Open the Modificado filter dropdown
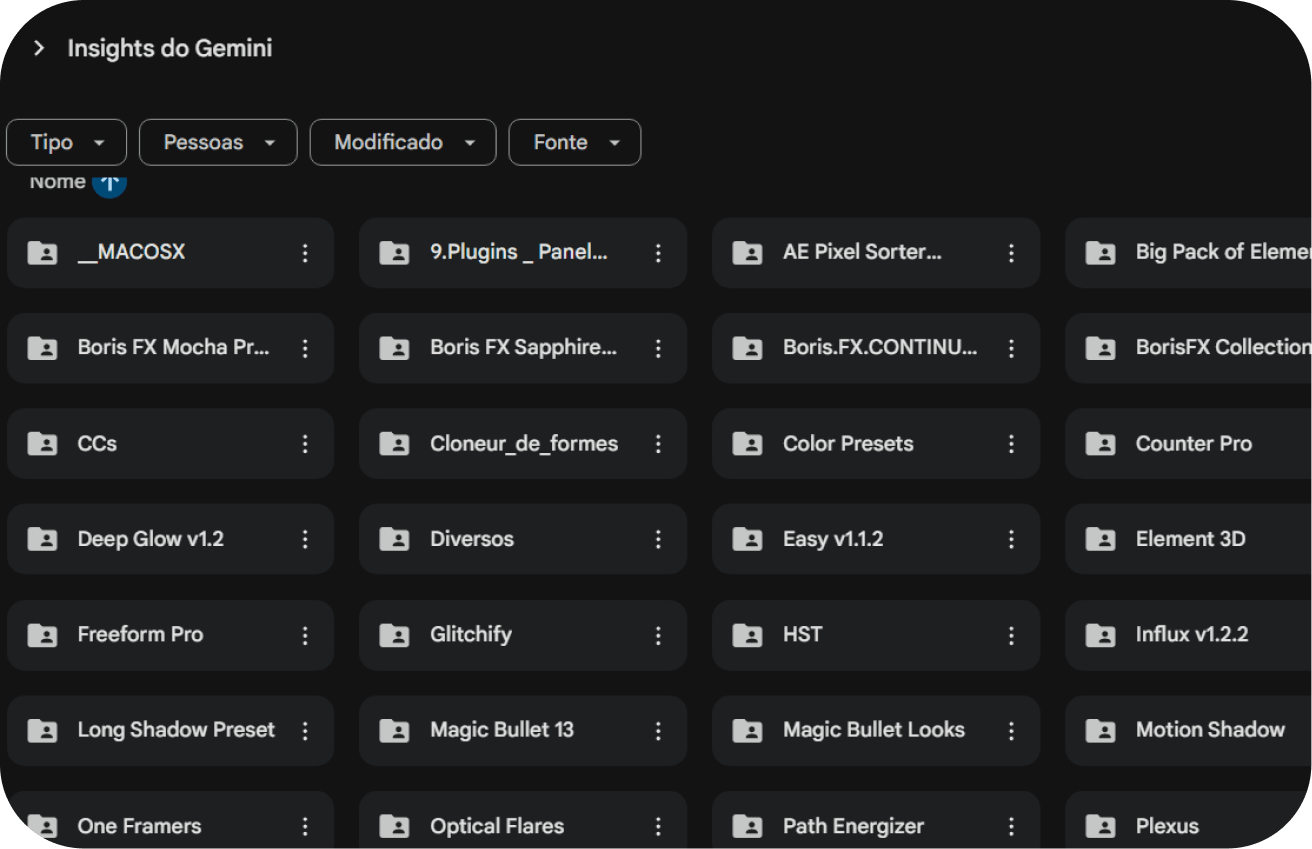 coord(402,142)
